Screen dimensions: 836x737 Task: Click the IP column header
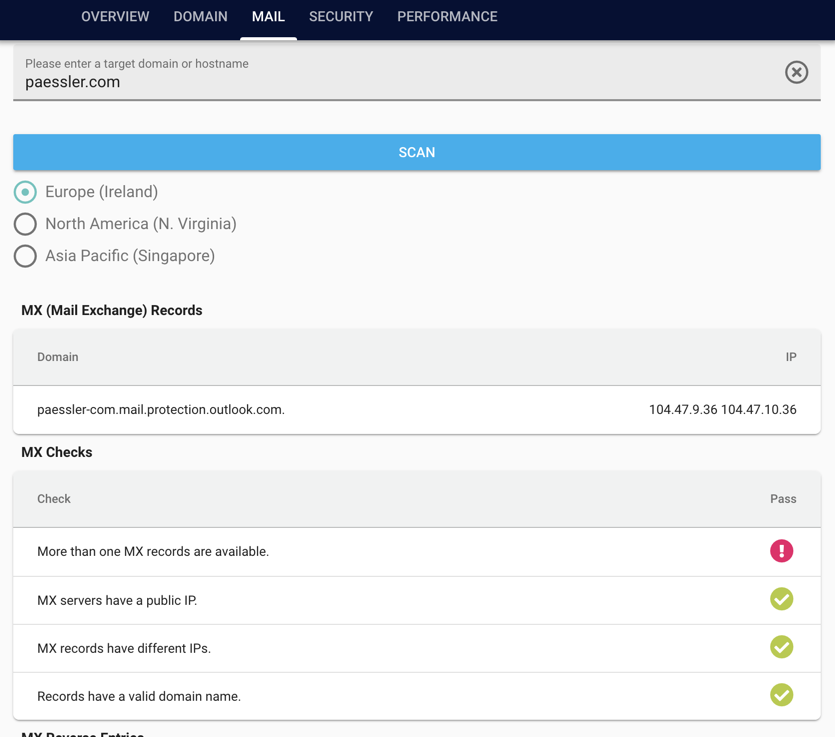tap(791, 357)
